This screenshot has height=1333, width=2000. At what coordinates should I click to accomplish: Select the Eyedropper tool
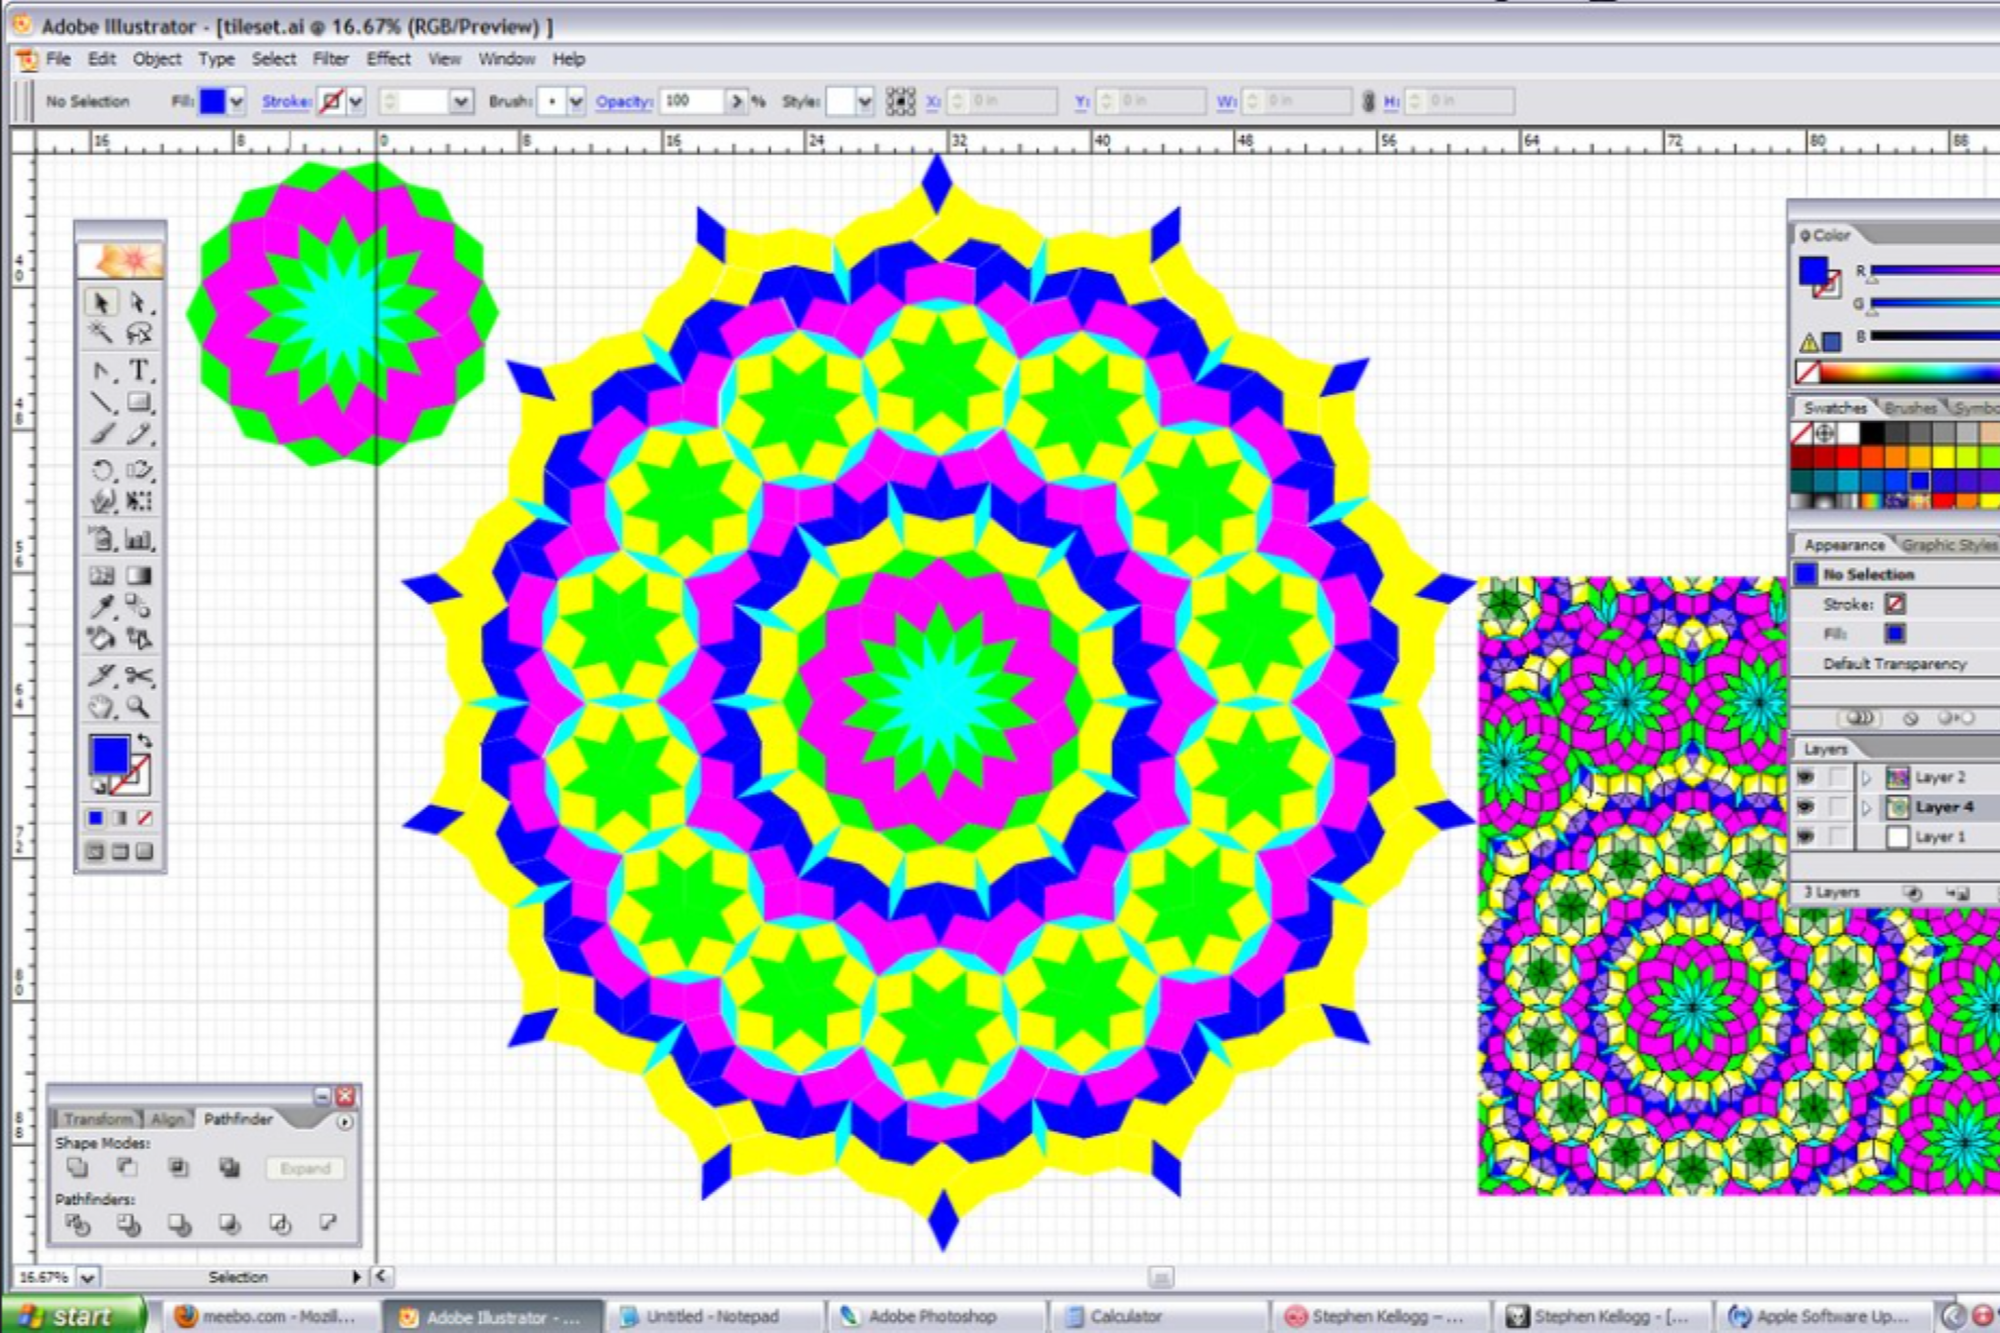pos(101,606)
